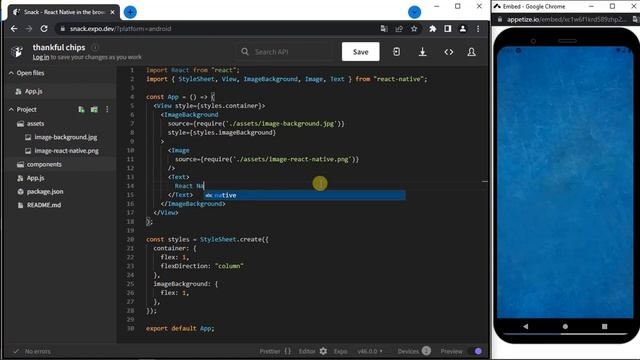Viewport: 640px width, 360px height.
Task: Select the Snack - React Native browser tab
Action: point(63,12)
